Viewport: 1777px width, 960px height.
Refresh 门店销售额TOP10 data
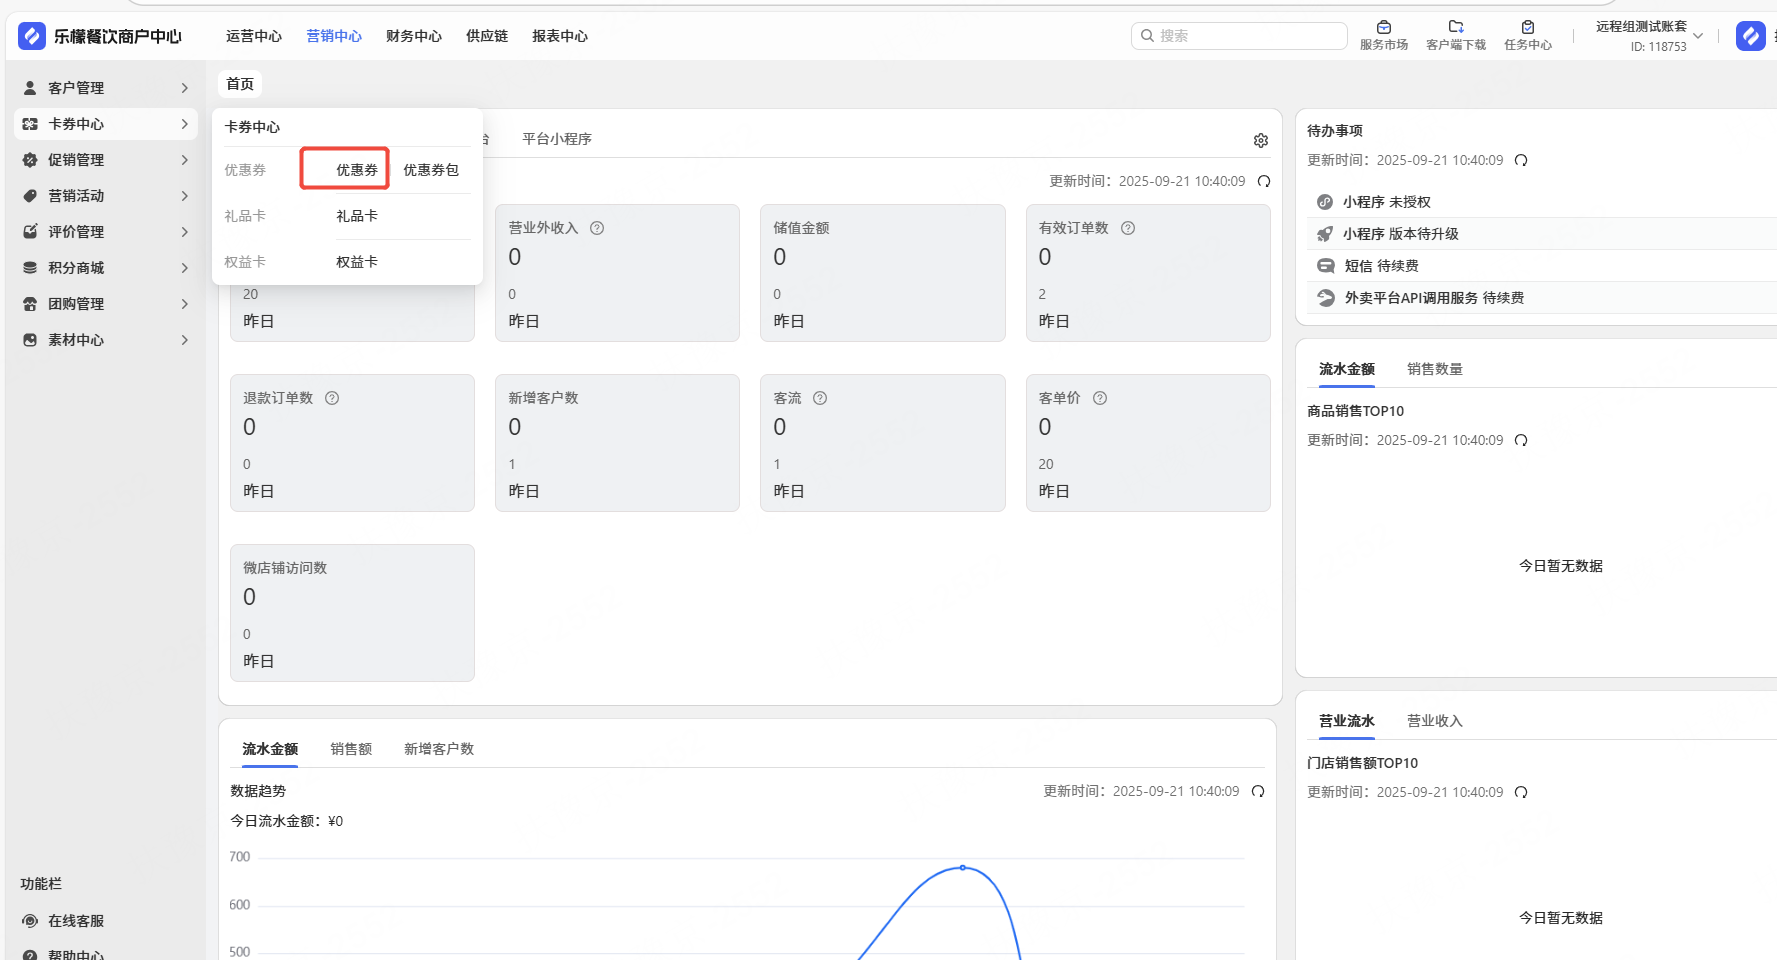pyautogui.click(x=1521, y=792)
